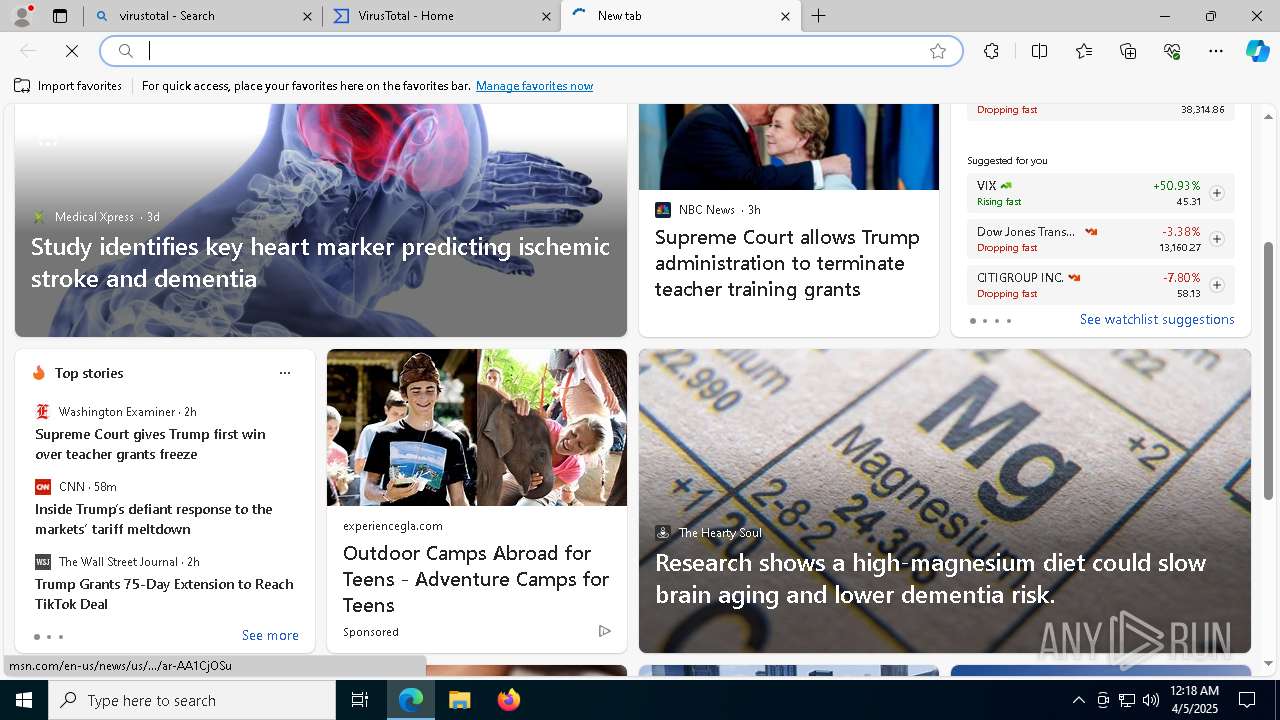1280x720 pixels.
Task: Open Supreme Court teacher training grants article
Action: click(x=787, y=263)
